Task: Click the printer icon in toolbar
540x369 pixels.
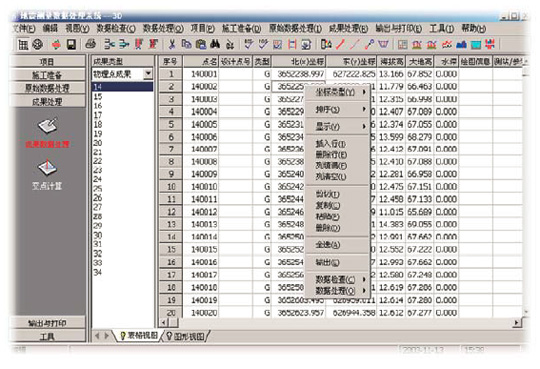Action: pos(91,44)
